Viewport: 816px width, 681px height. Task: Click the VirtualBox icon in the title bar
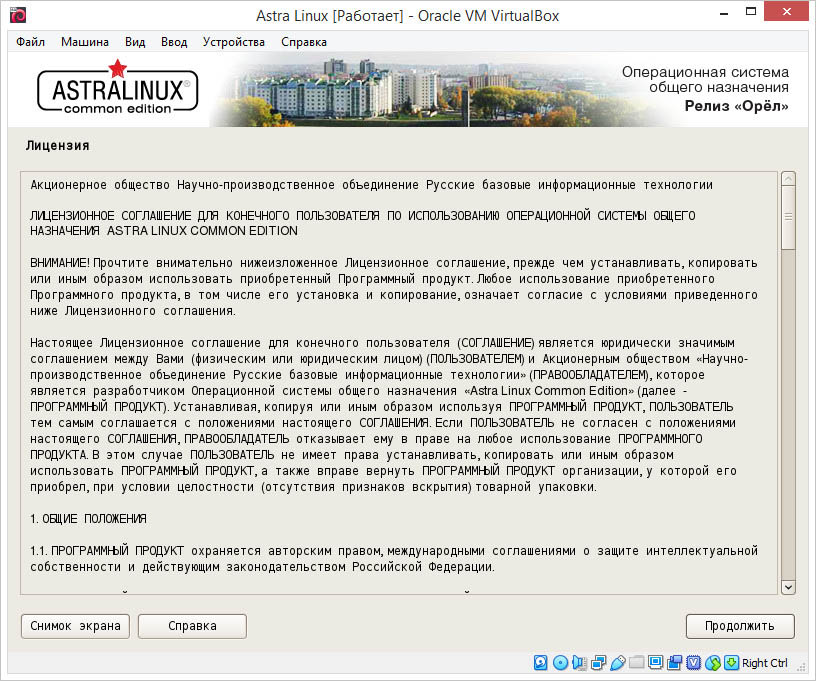tap(18, 15)
